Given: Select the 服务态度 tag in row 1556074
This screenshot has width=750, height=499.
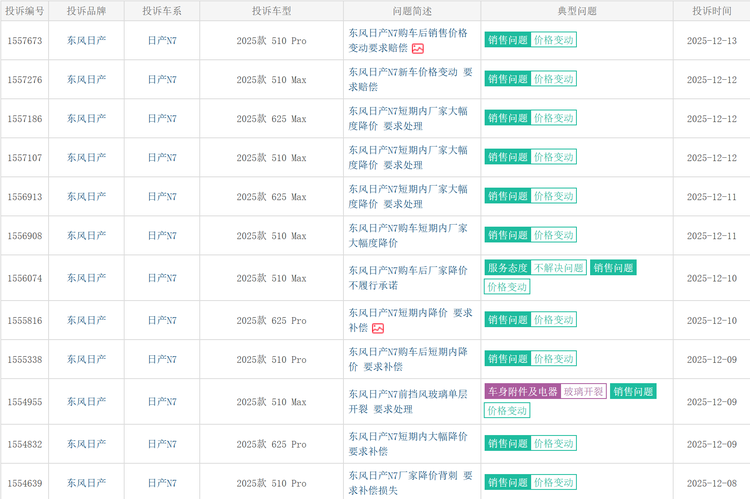Looking at the screenshot, I should click(x=507, y=268).
